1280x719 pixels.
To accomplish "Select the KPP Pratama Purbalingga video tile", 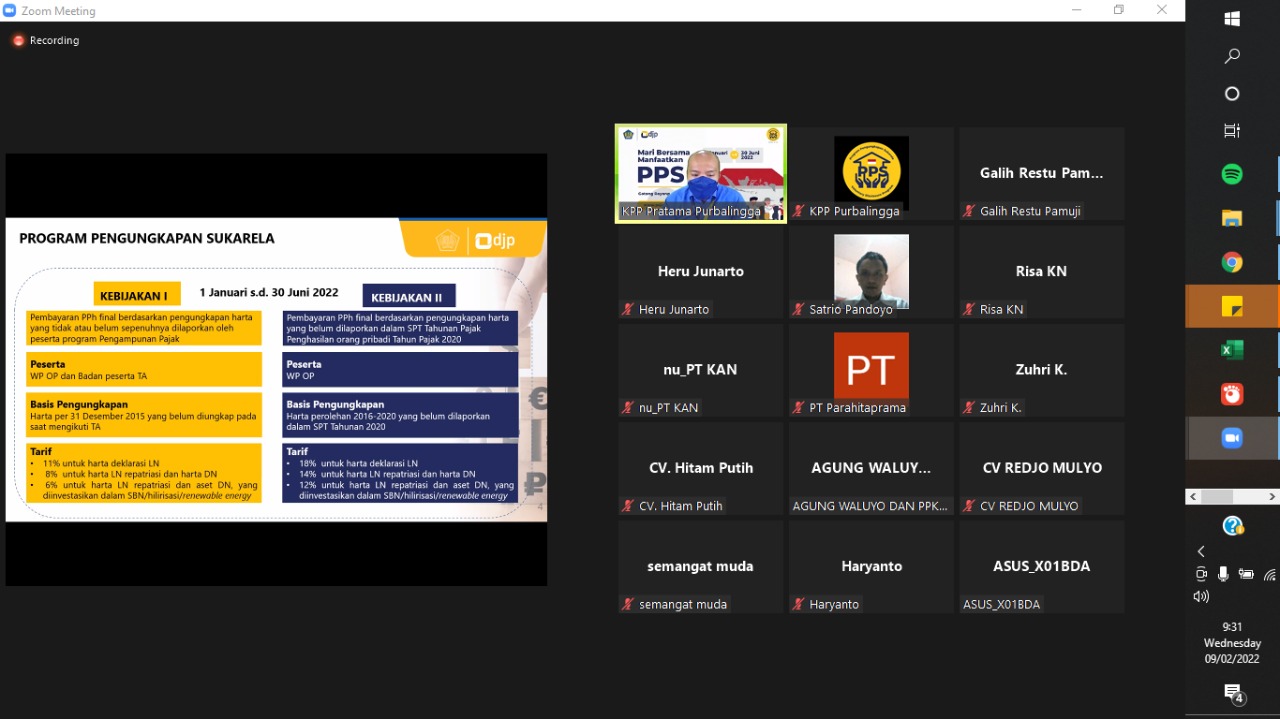I will [x=700, y=172].
